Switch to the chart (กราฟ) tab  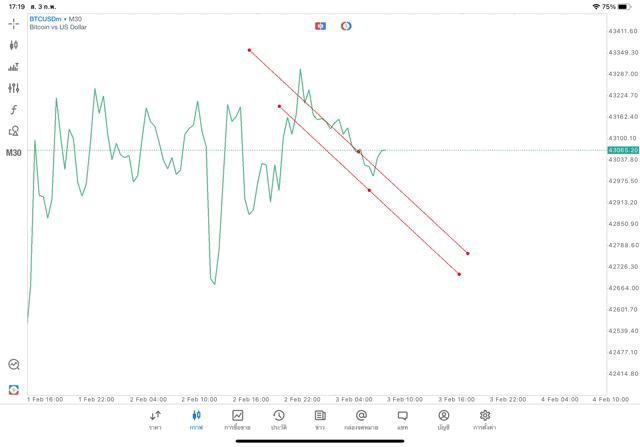(196, 419)
